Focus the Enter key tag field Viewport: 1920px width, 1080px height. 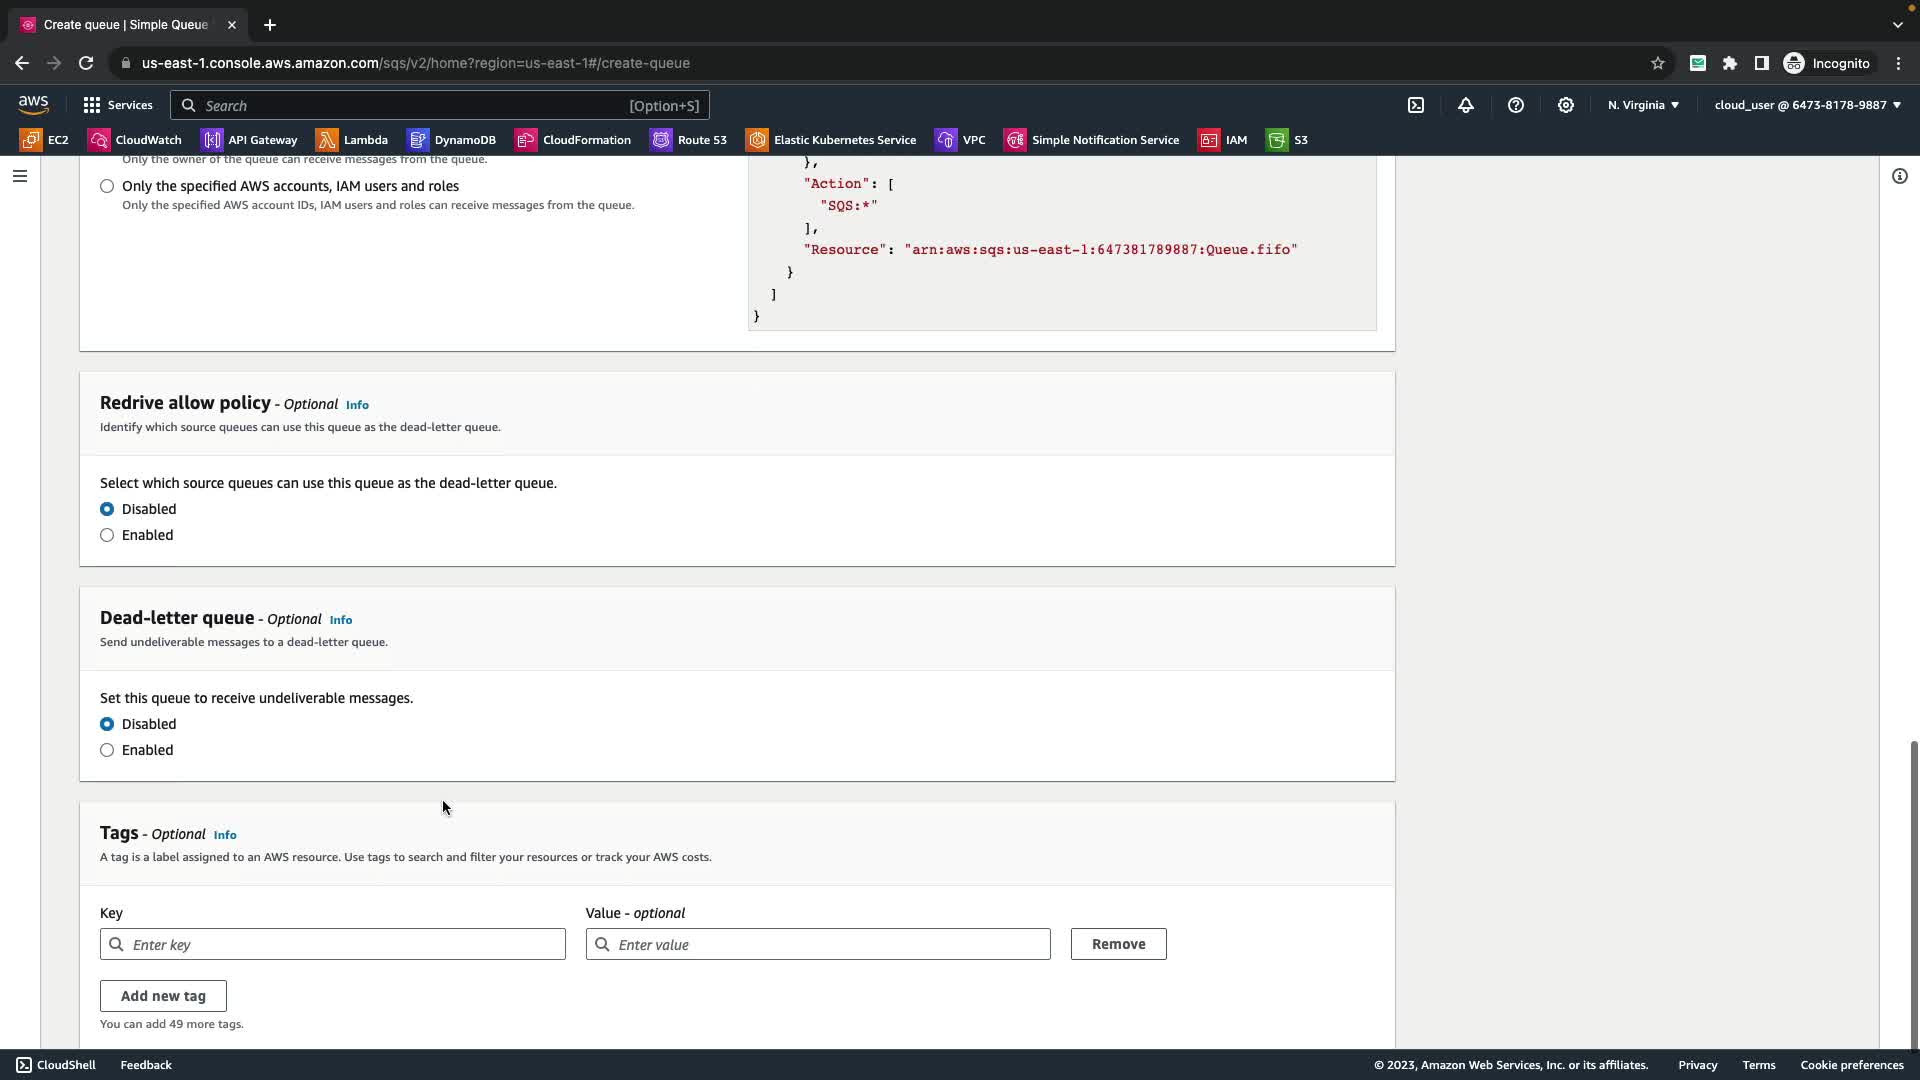click(333, 945)
